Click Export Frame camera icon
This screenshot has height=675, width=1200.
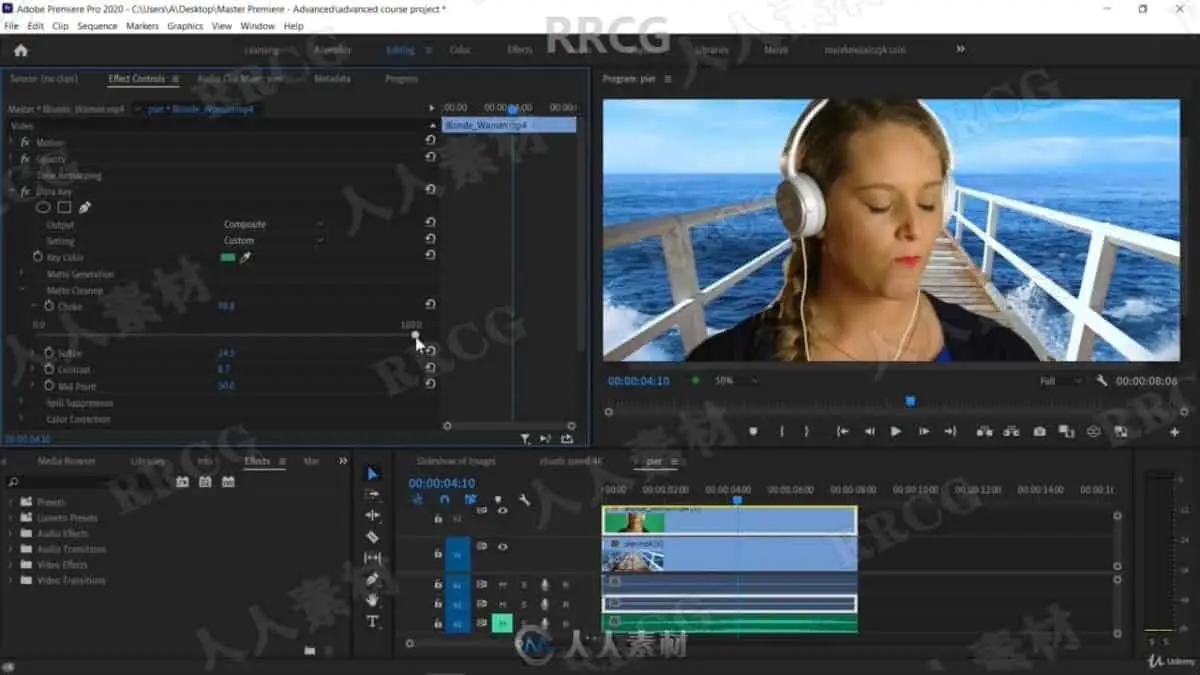click(1040, 432)
